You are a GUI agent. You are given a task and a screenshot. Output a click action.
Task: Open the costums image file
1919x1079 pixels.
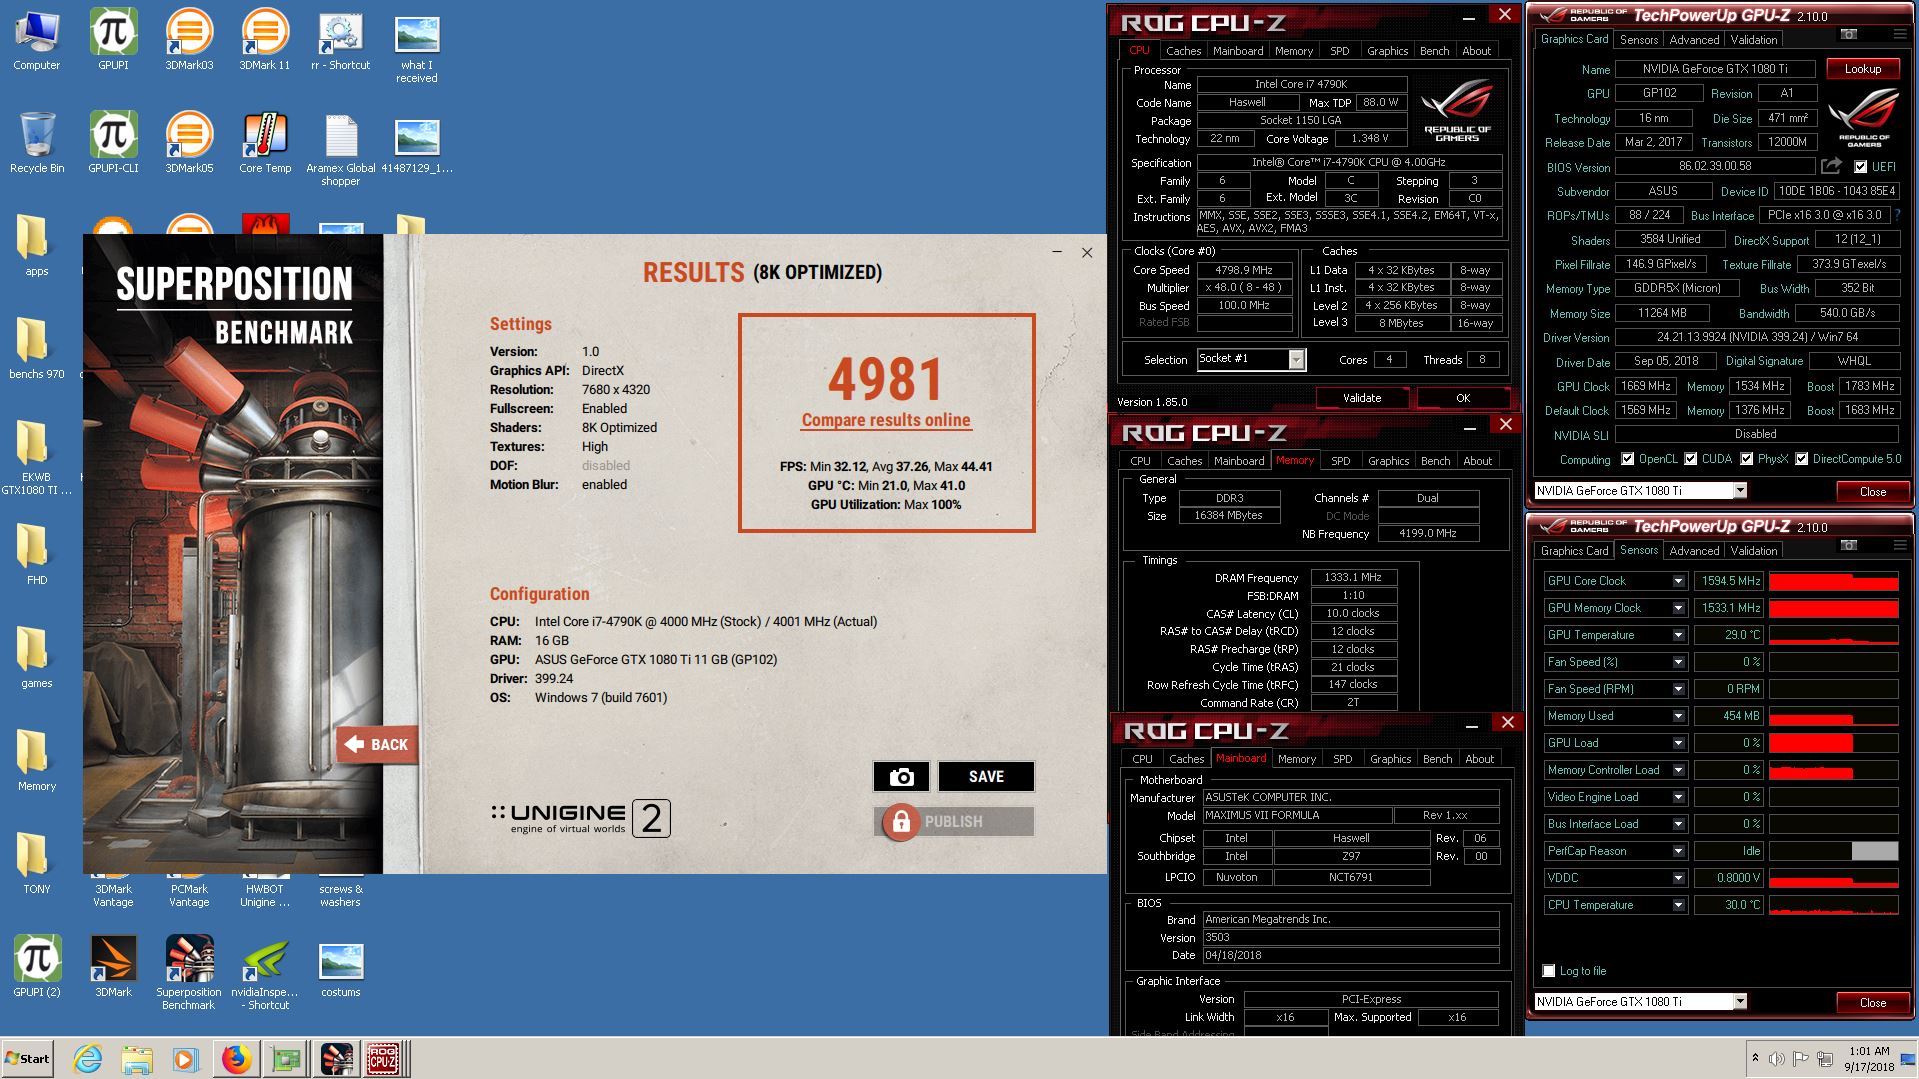click(340, 968)
